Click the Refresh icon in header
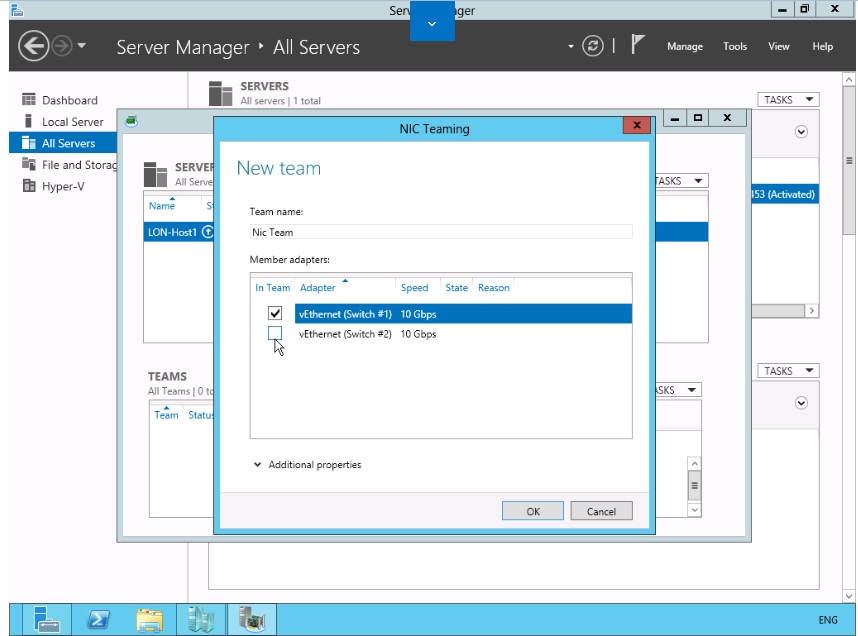This screenshot has height=636, width=858. point(593,46)
